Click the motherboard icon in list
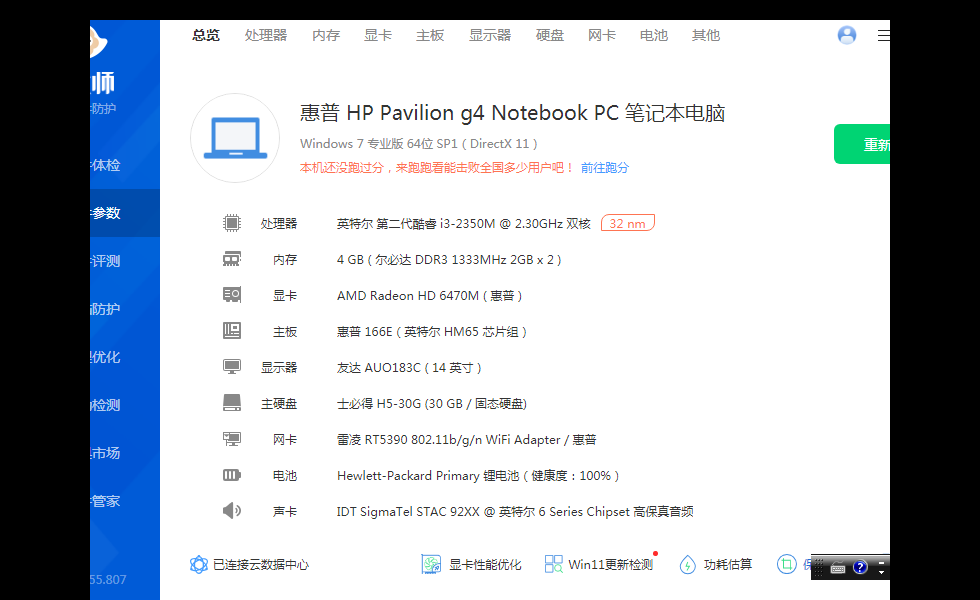This screenshot has height=600, width=980. click(232, 331)
